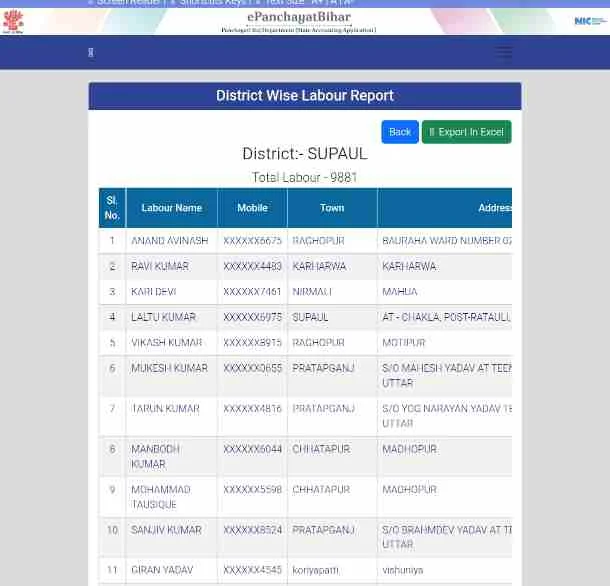Click the ePanchayatBihar title banner
610x586 pixels.
pos(298,22)
